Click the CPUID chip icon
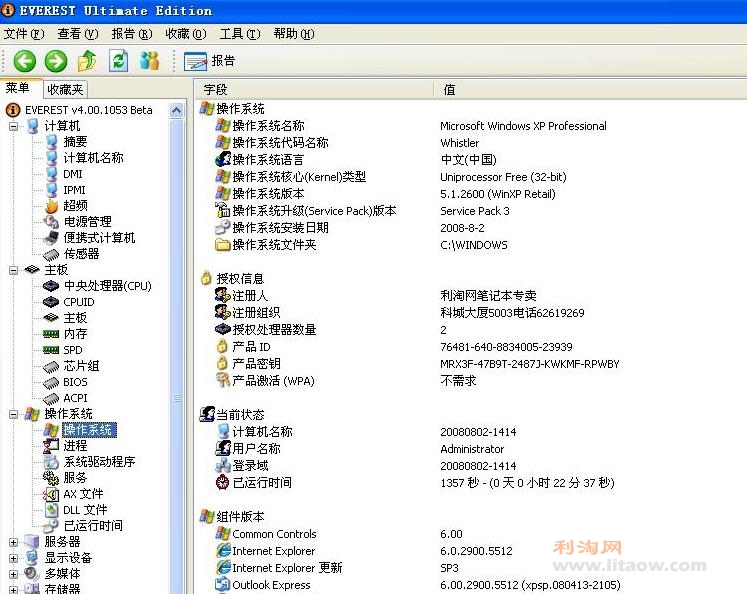This screenshot has height=594, width=747. click(51, 302)
